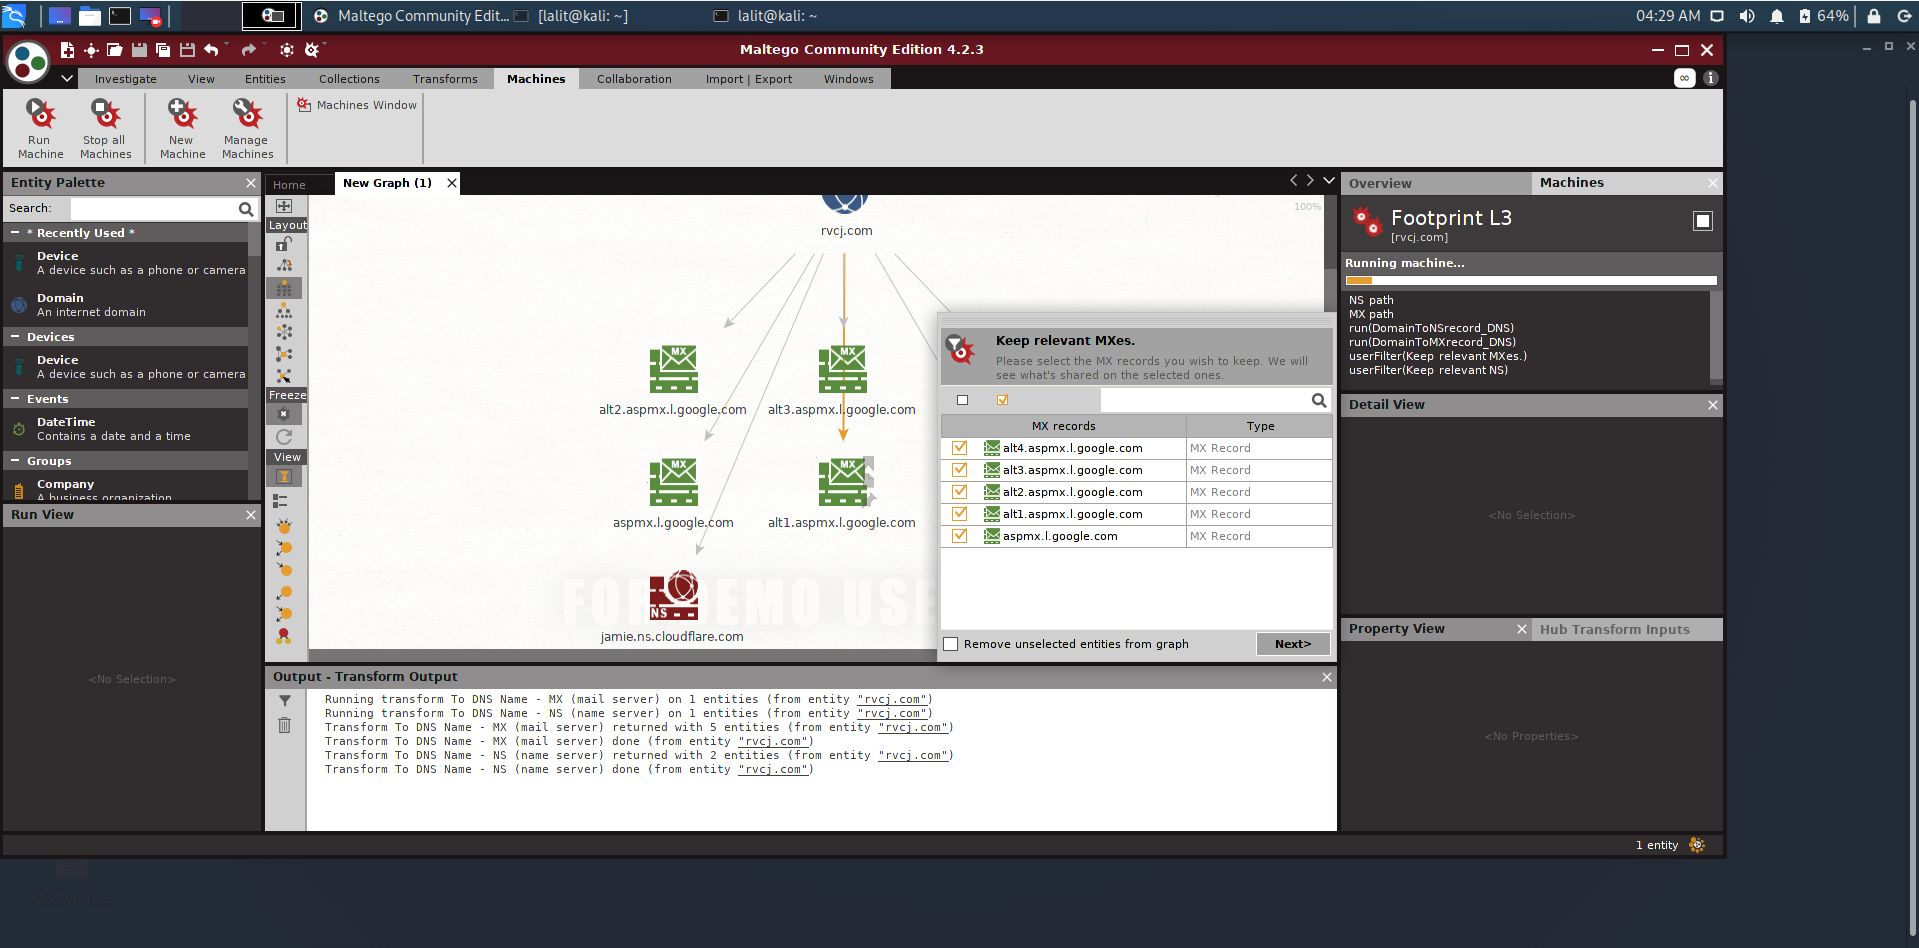Close the New Graph (1) tab
The height and width of the screenshot is (948, 1919).
click(x=452, y=183)
